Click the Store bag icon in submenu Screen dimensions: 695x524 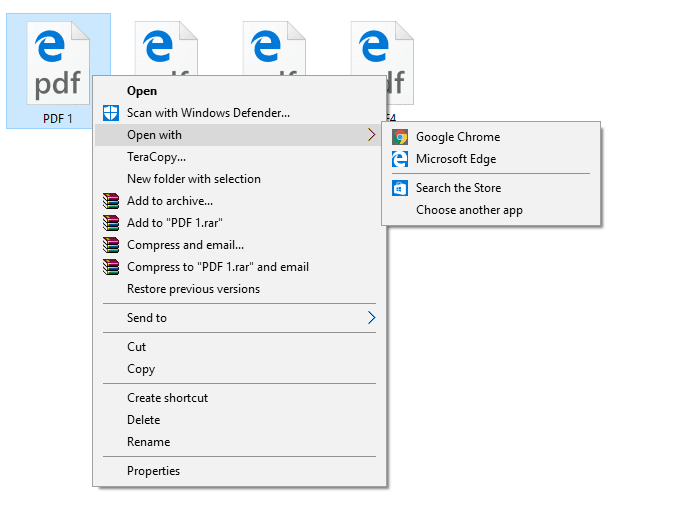[x=400, y=188]
